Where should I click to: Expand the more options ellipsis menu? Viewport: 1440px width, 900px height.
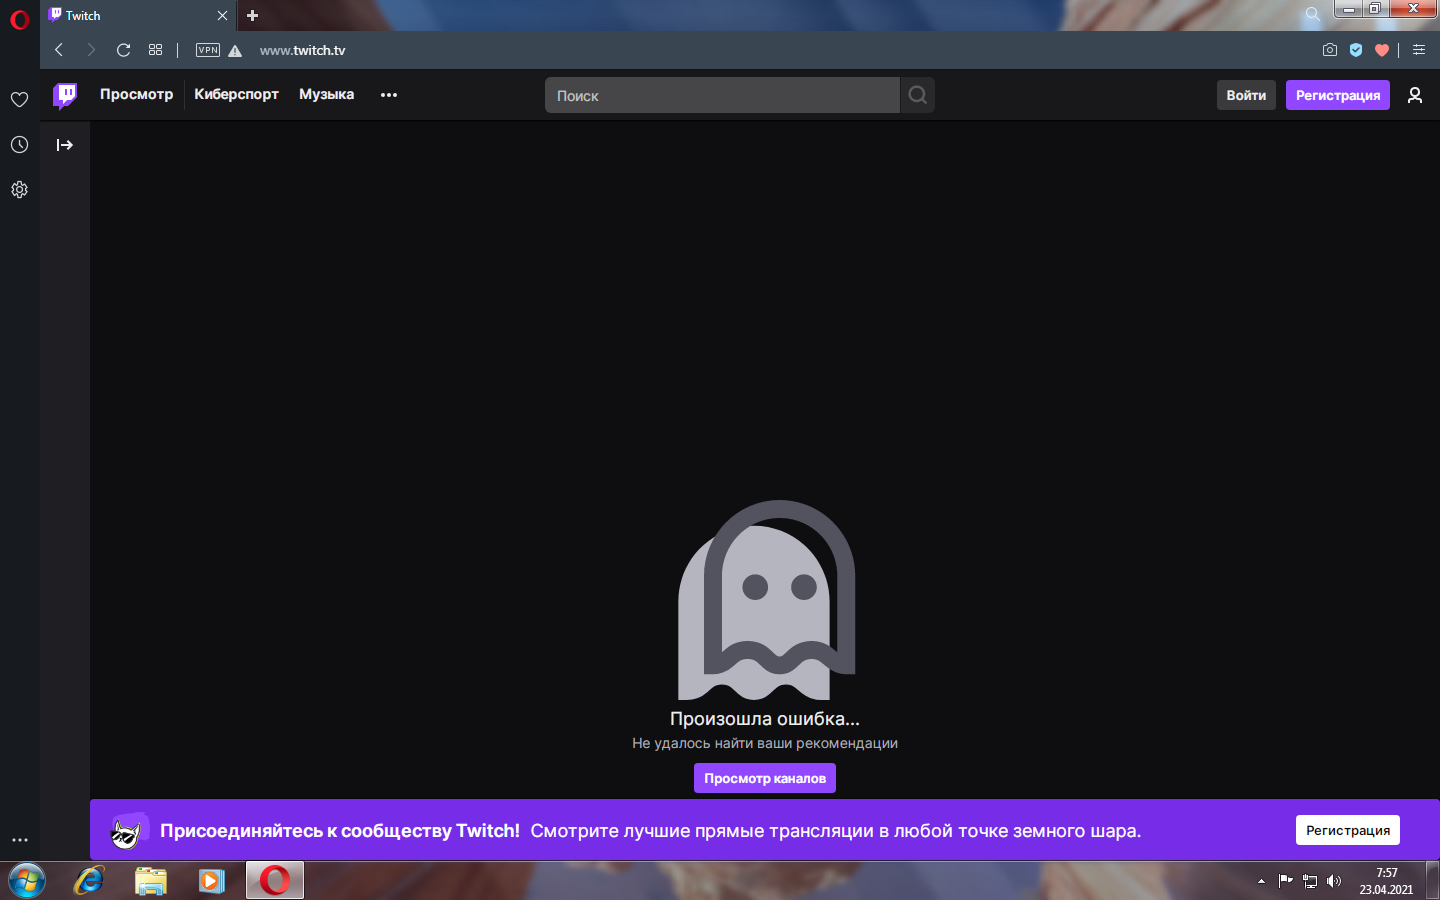[389, 95]
